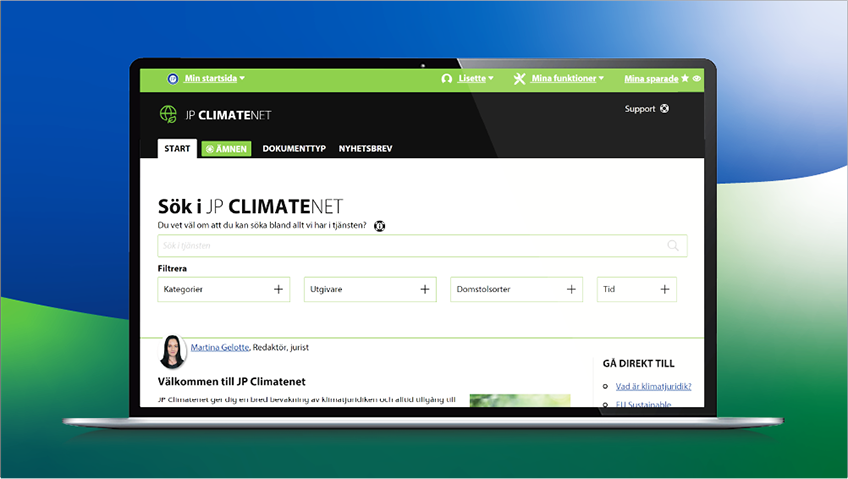
Task: Click the globe leaf JP Climatenet logo icon
Action: 168,114
